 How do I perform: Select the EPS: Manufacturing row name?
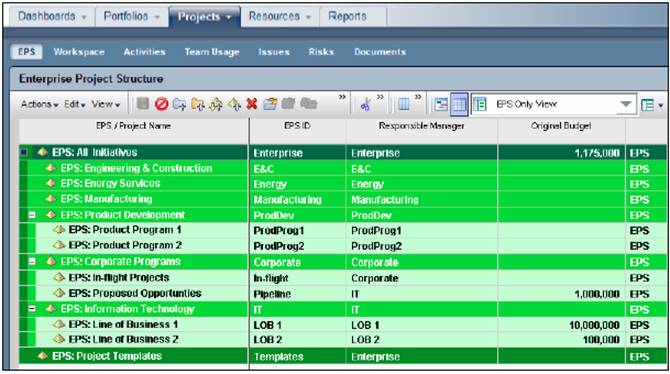pyautogui.click(x=106, y=199)
